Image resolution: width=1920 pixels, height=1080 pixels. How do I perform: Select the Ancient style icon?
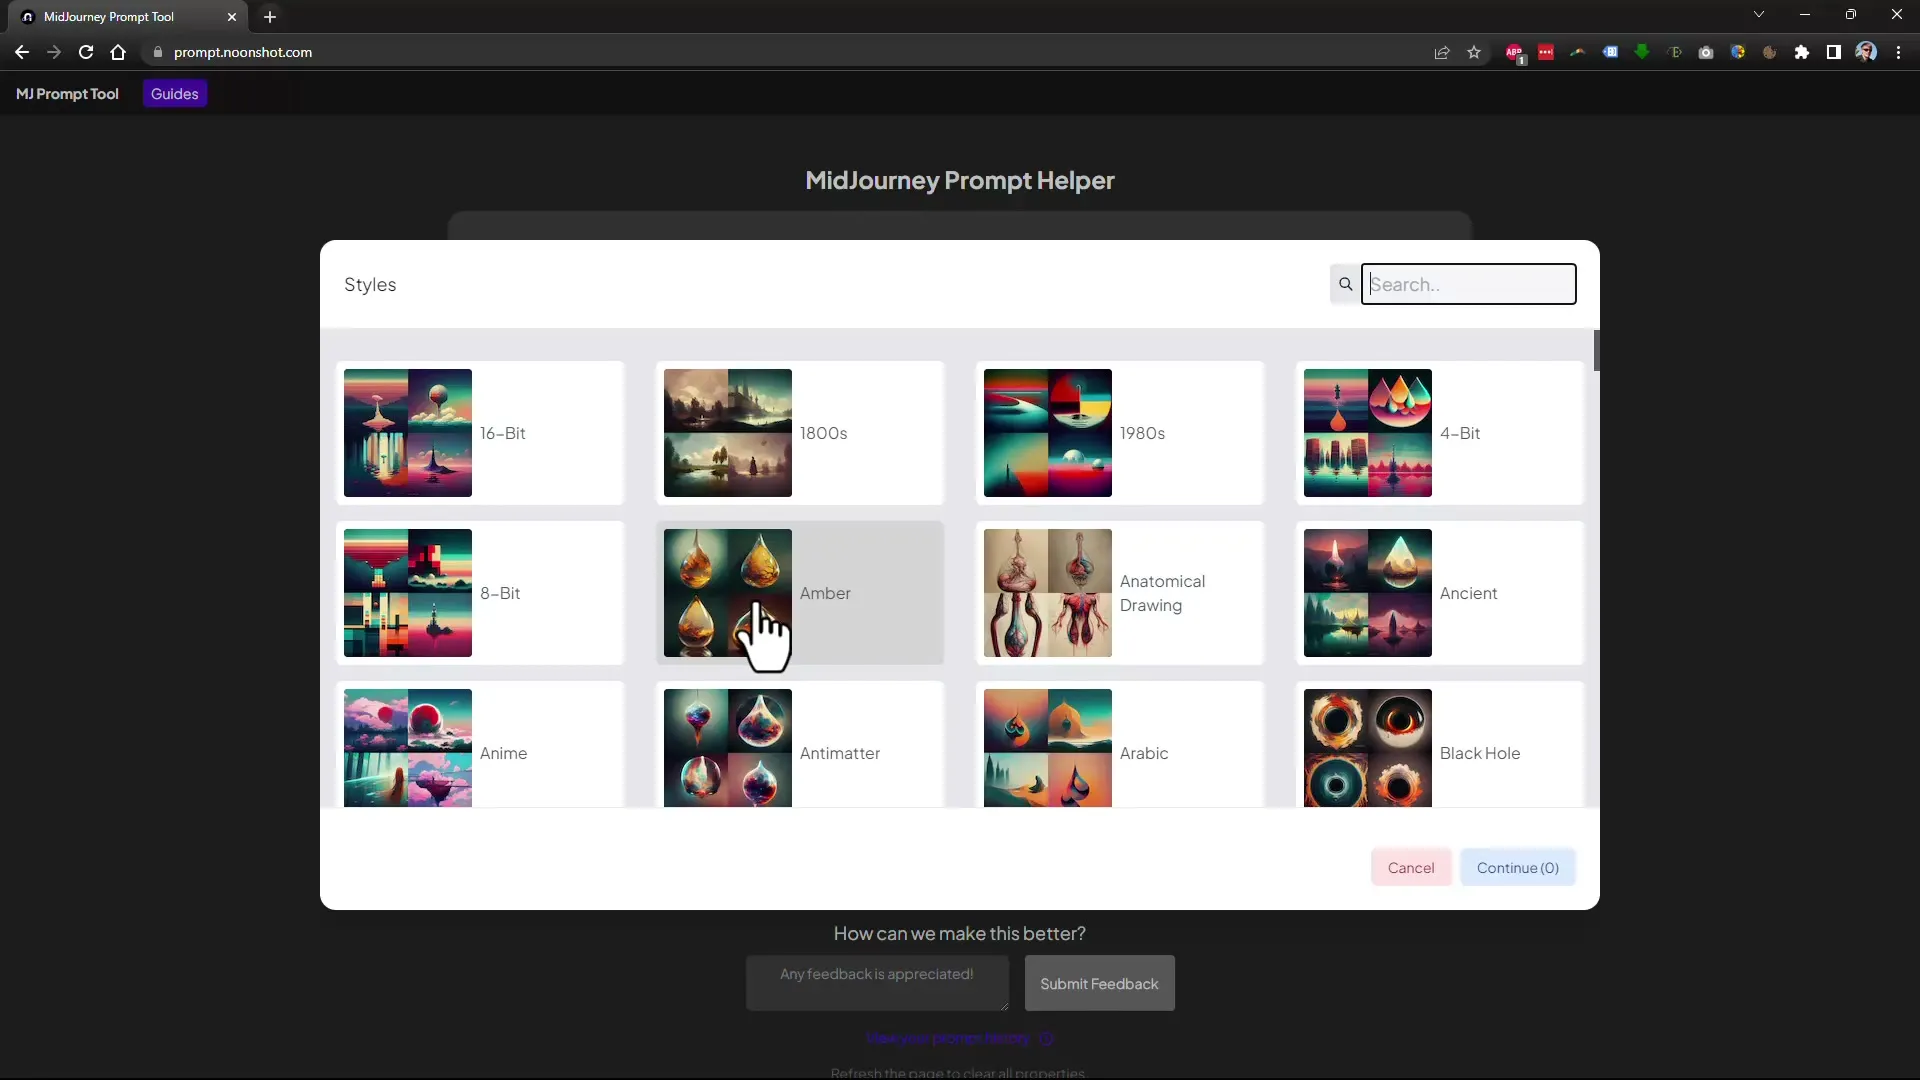pyautogui.click(x=1367, y=593)
